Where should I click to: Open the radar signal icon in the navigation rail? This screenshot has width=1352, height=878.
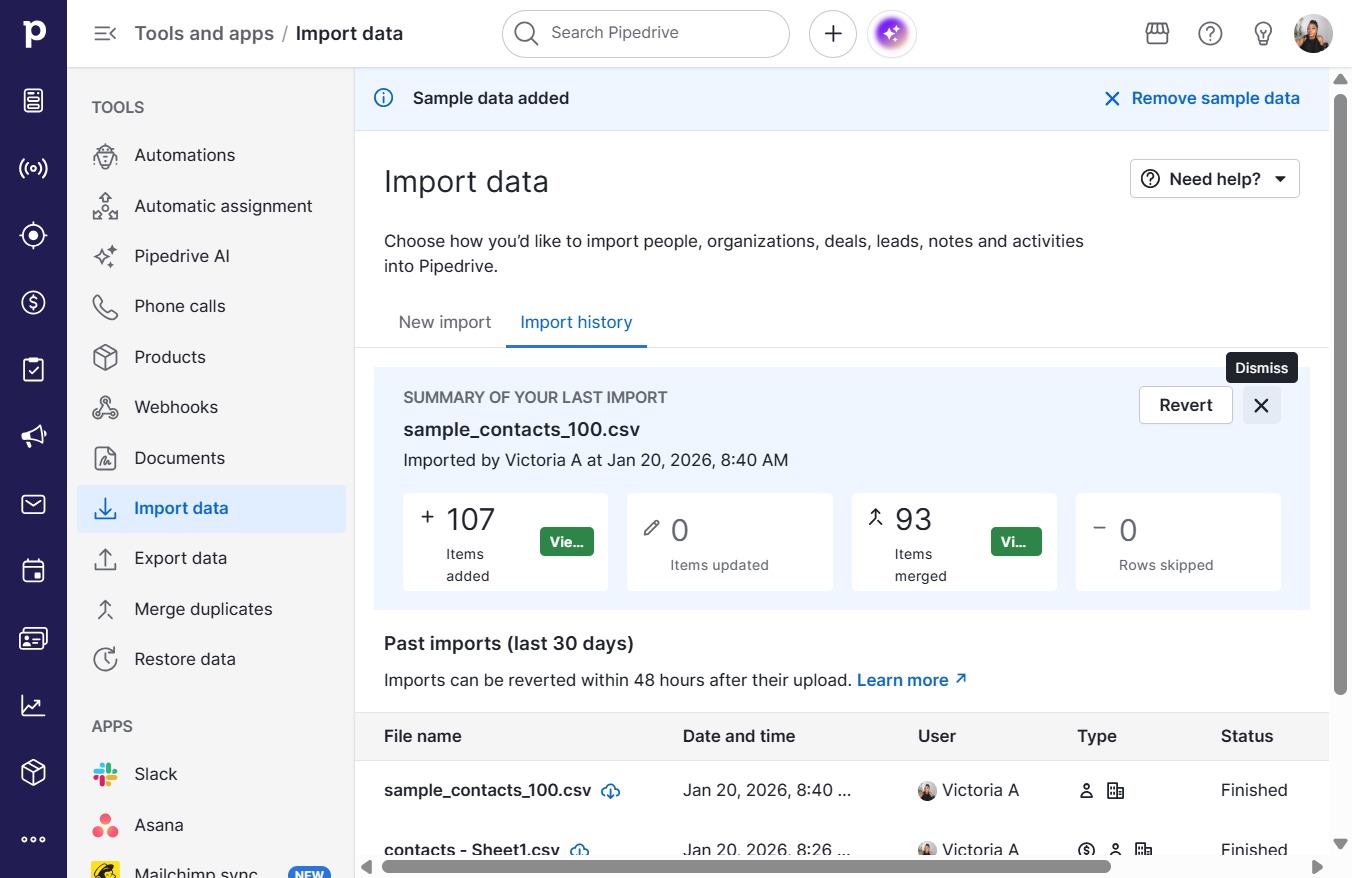coord(33,168)
